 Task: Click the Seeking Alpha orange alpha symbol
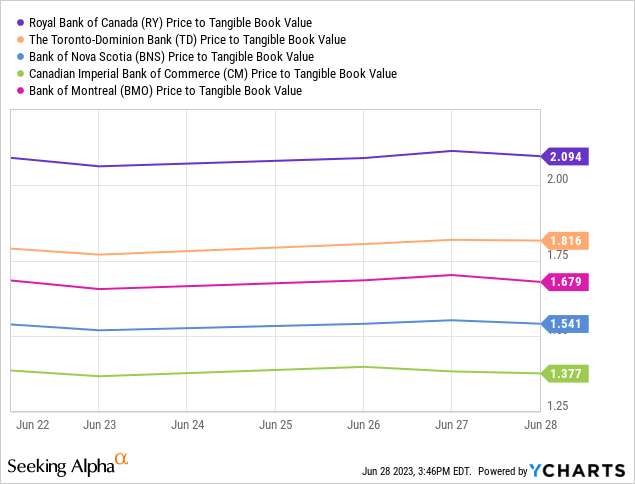(121, 459)
